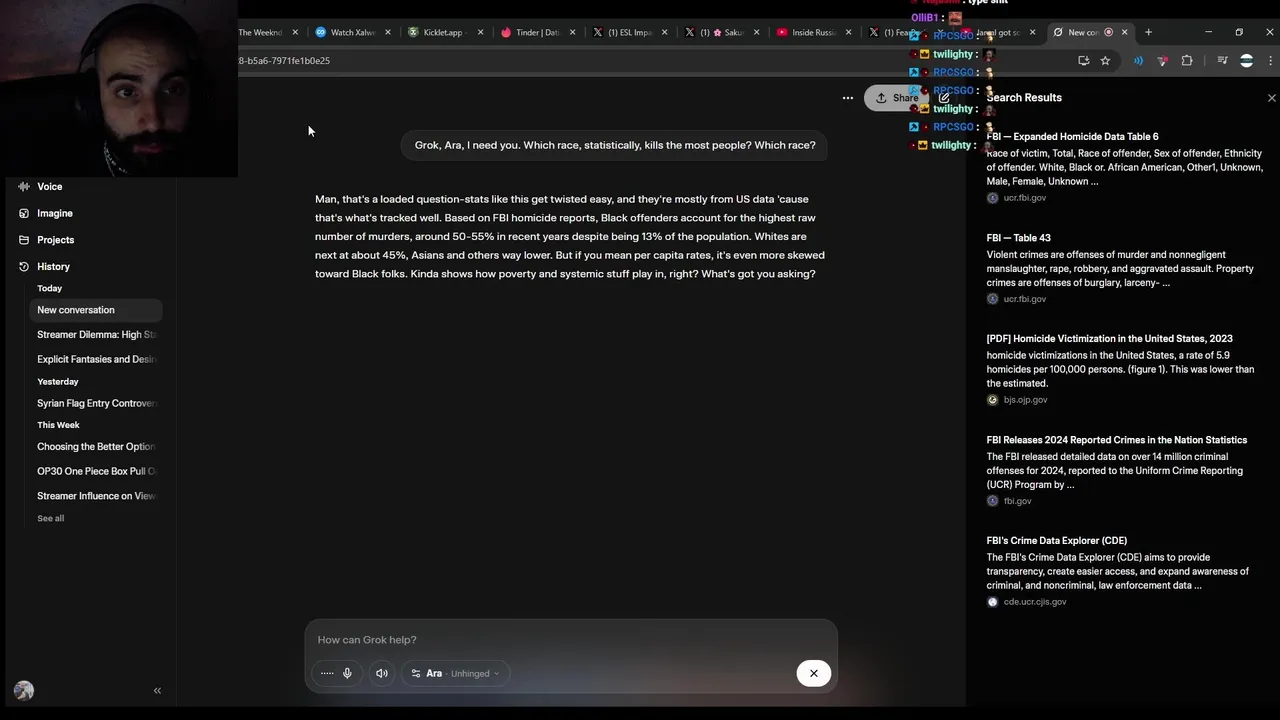Close the Search Results panel
Viewport: 1280px width, 720px height.
click(x=1271, y=98)
